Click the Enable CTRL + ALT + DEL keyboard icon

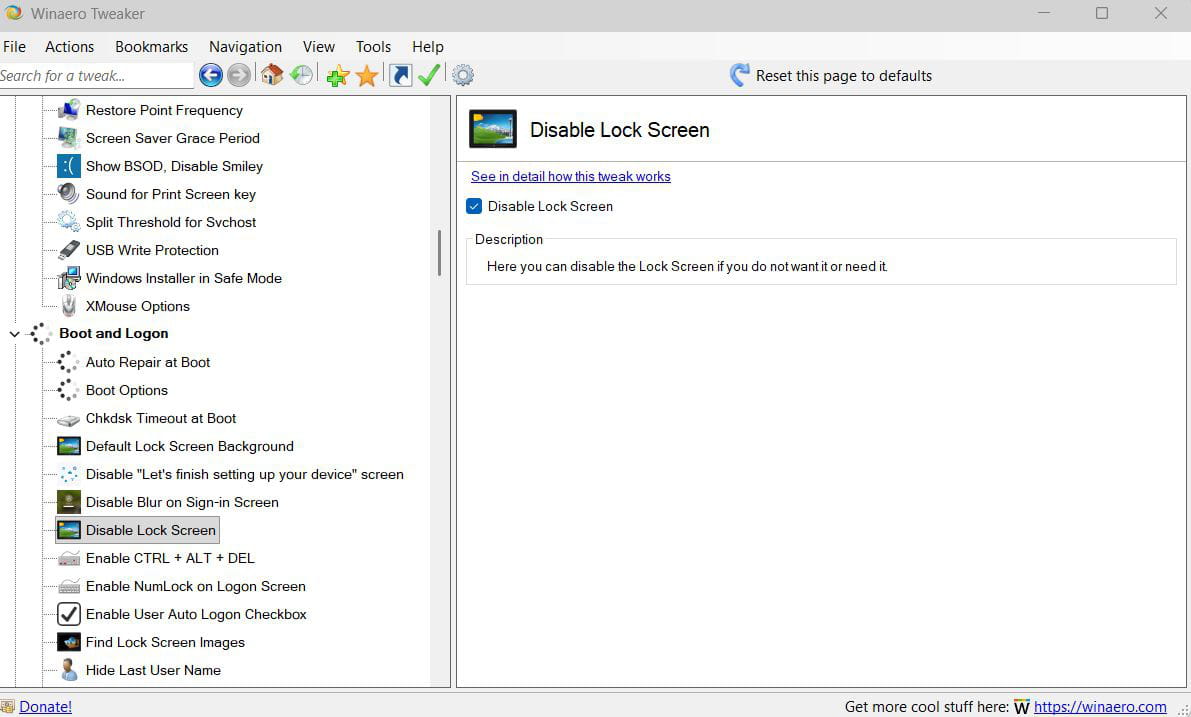coord(68,558)
